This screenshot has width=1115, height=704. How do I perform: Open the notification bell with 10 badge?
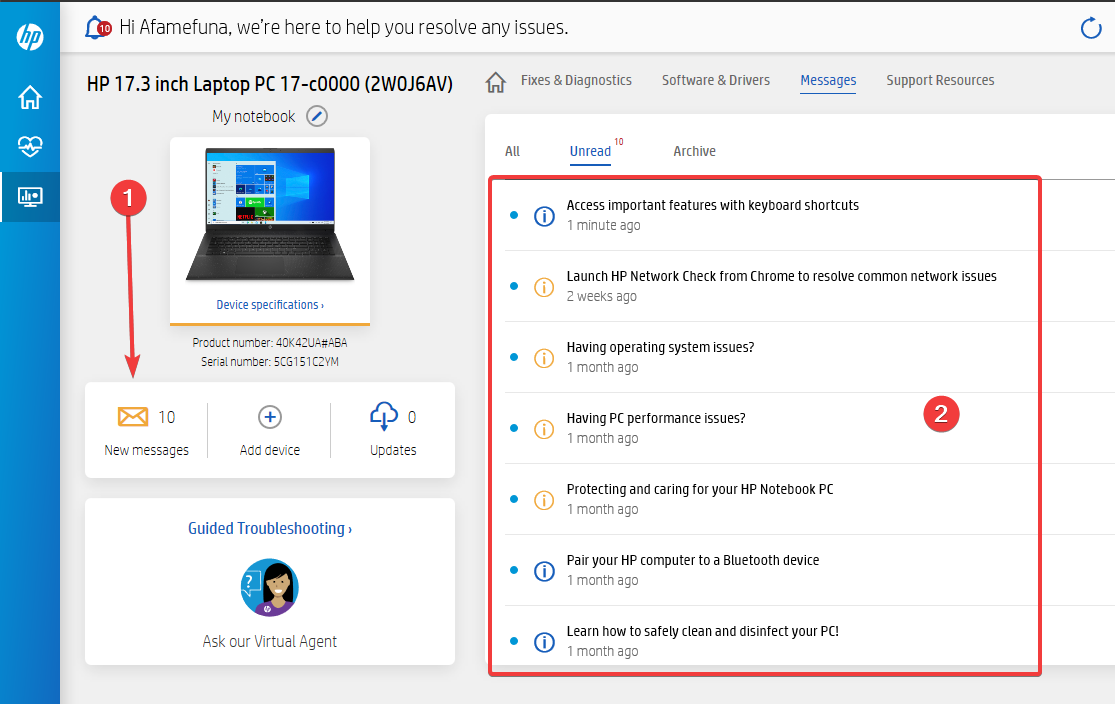(97, 28)
